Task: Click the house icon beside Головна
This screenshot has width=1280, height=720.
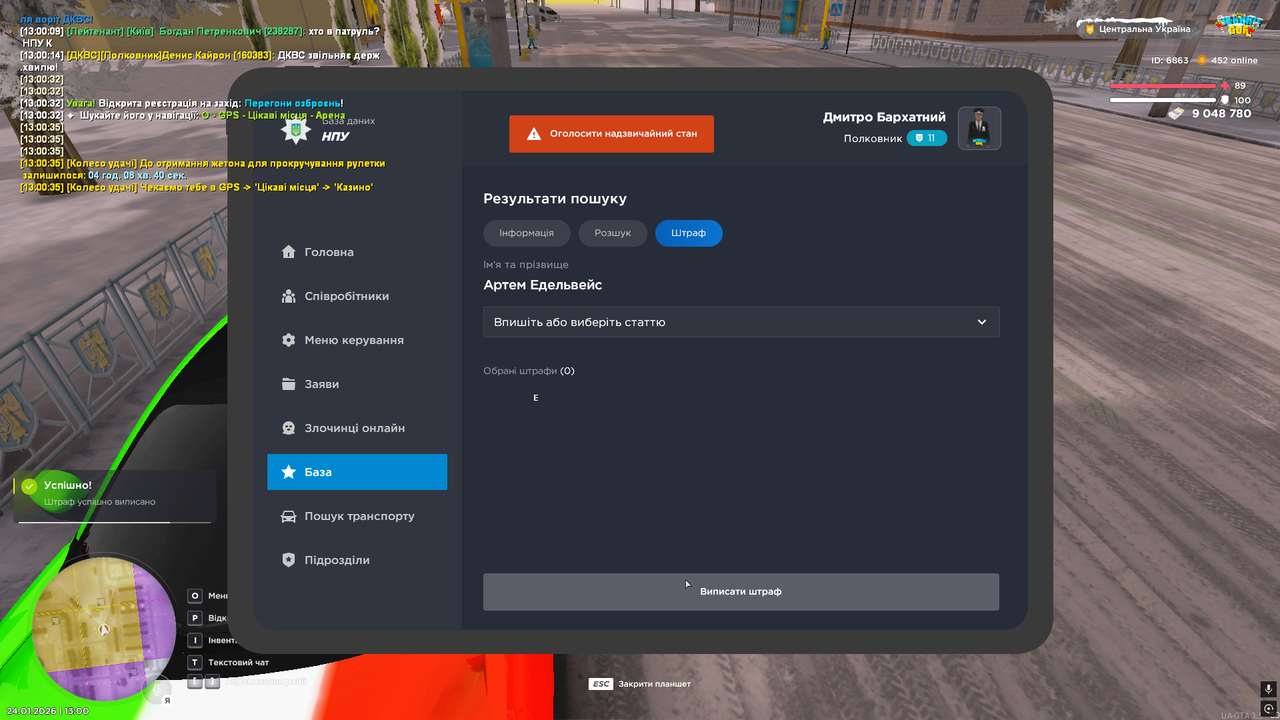Action: tap(288, 252)
